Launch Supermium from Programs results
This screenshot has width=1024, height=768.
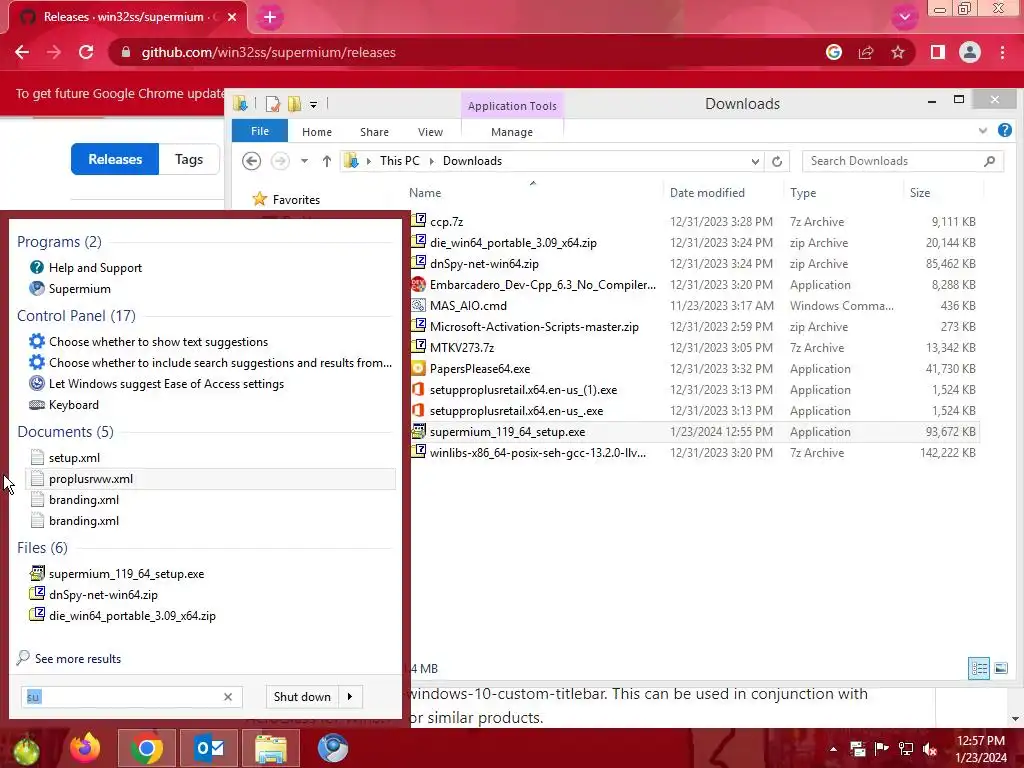[80, 289]
